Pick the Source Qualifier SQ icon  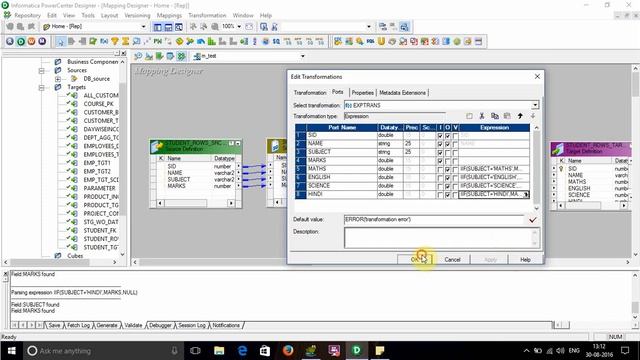click(x=276, y=41)
